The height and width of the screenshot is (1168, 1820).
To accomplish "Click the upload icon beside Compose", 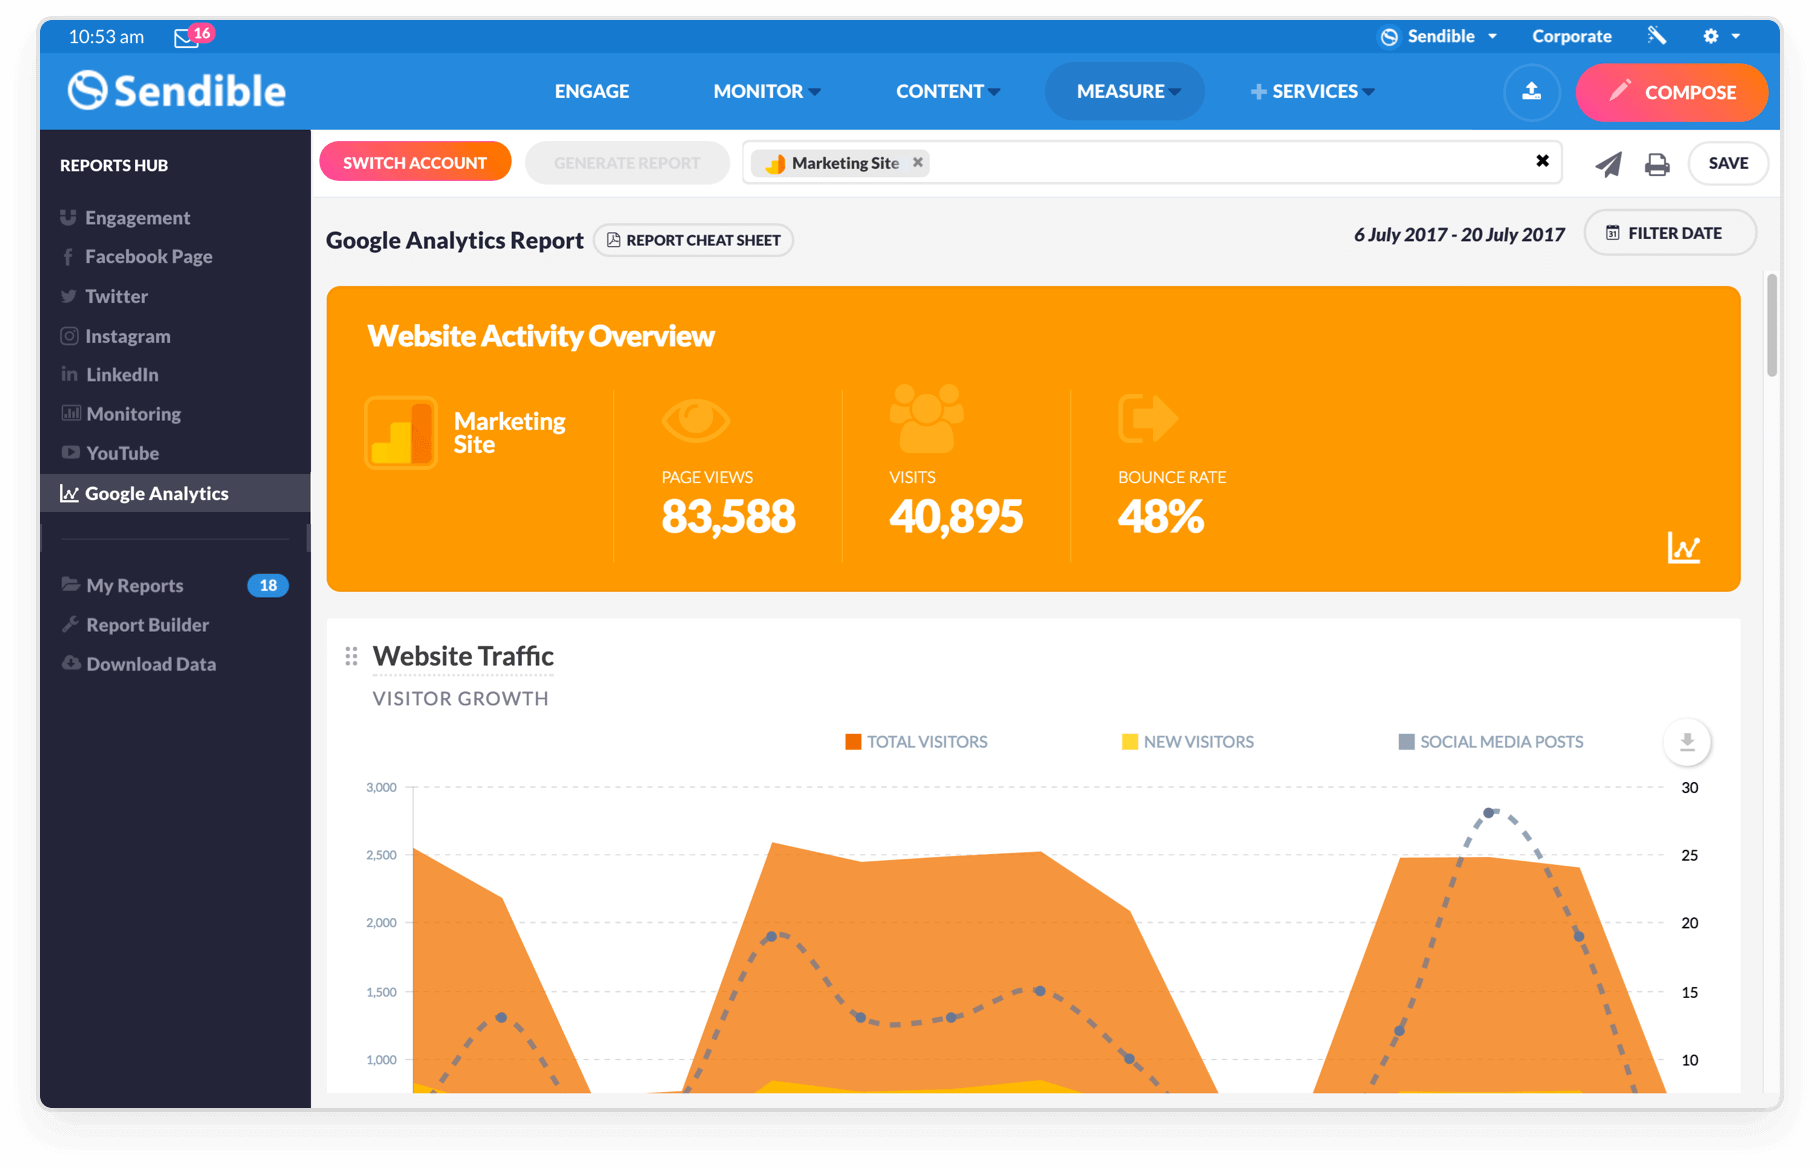I will (1531, 92).
